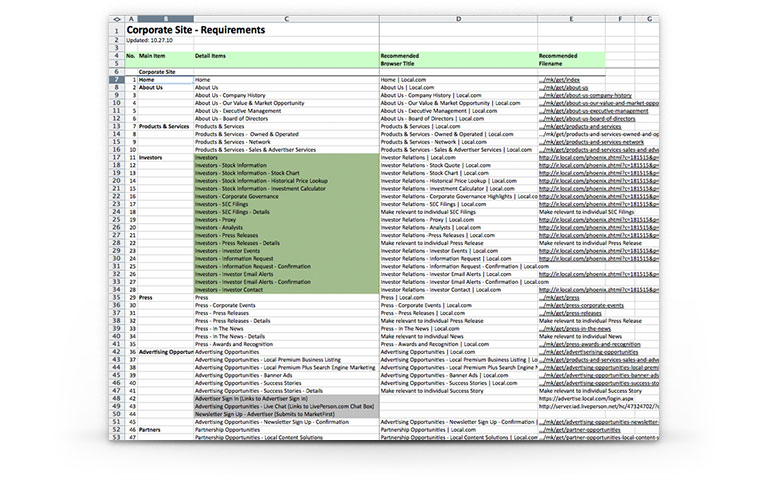
Task: Select column D header
Action: click(x=458, y=19)
